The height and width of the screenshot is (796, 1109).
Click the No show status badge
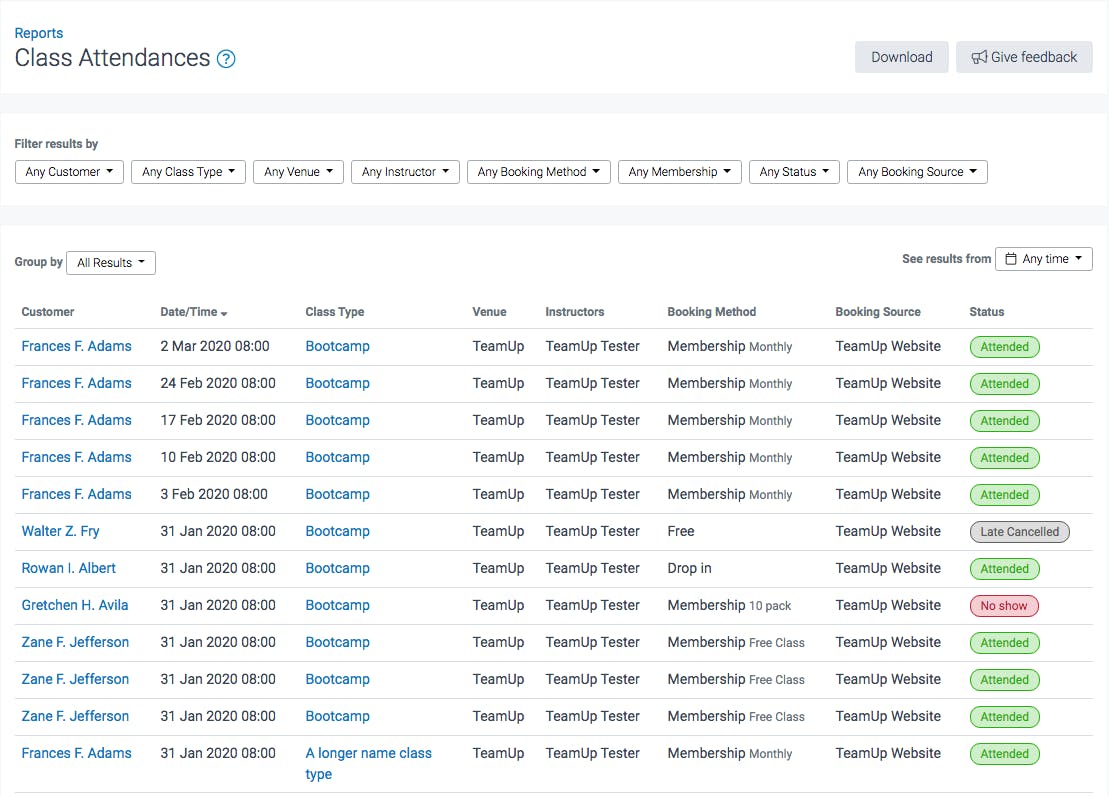pyautogui.click(x=1004, y=605)
